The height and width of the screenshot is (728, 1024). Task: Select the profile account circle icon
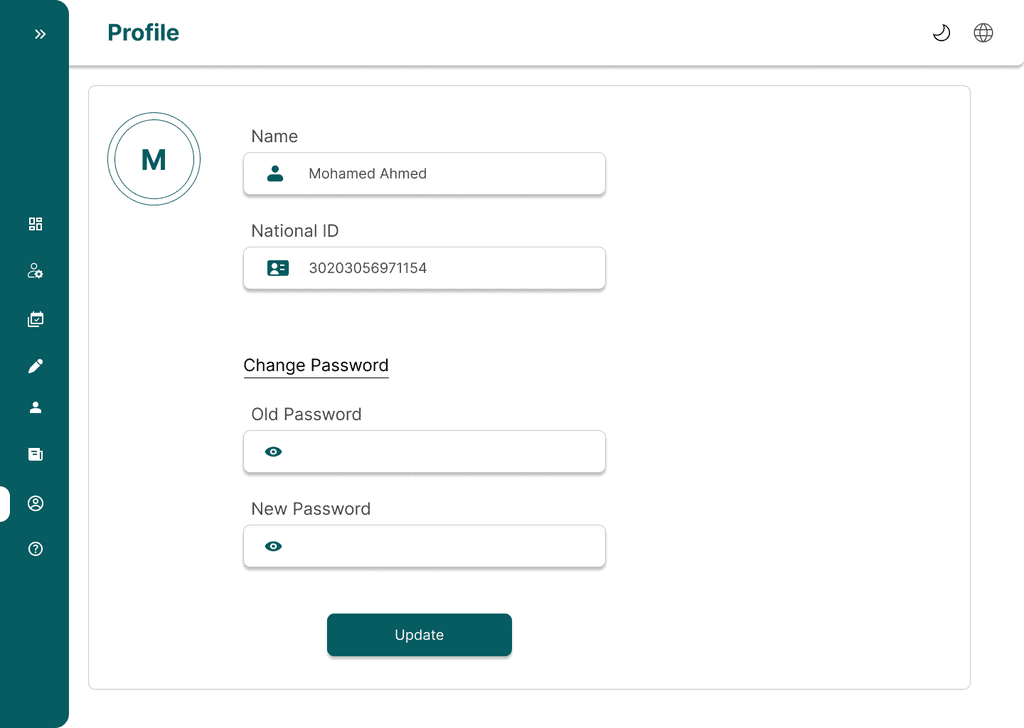(x=36, y=503)
